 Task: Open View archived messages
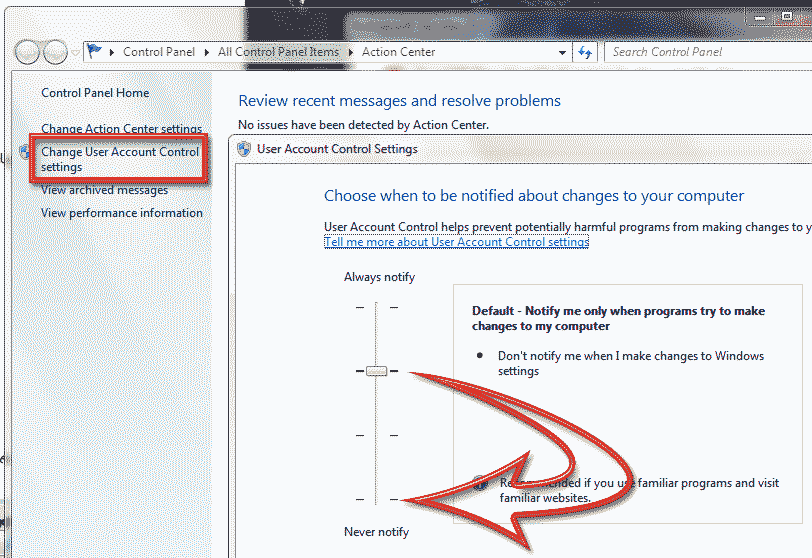[104, 190]
